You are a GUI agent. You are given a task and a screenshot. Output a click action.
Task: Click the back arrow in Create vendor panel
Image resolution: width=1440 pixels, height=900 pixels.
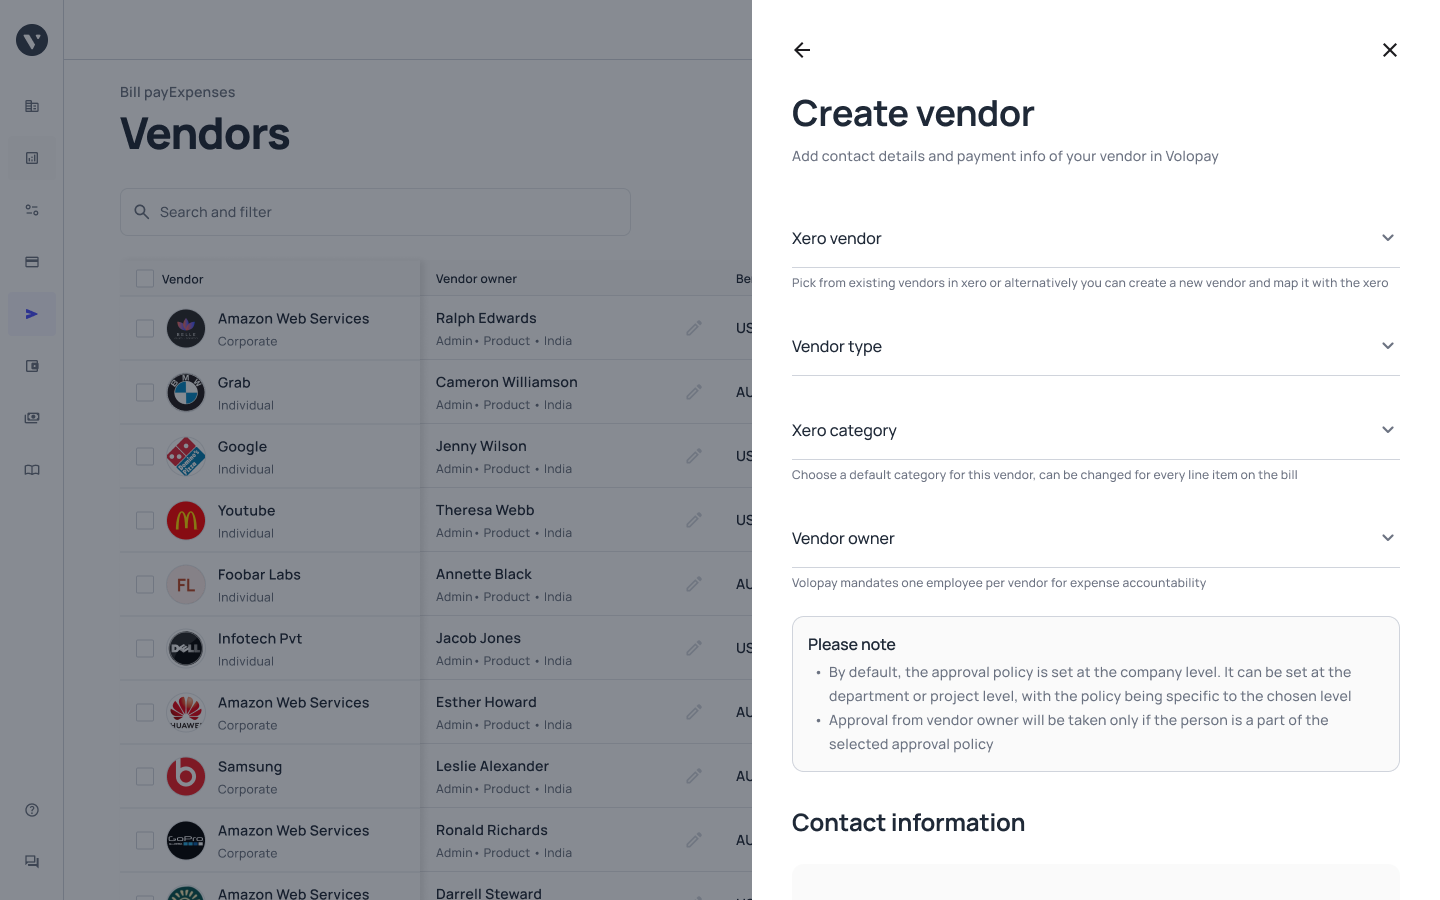(802, 50)
